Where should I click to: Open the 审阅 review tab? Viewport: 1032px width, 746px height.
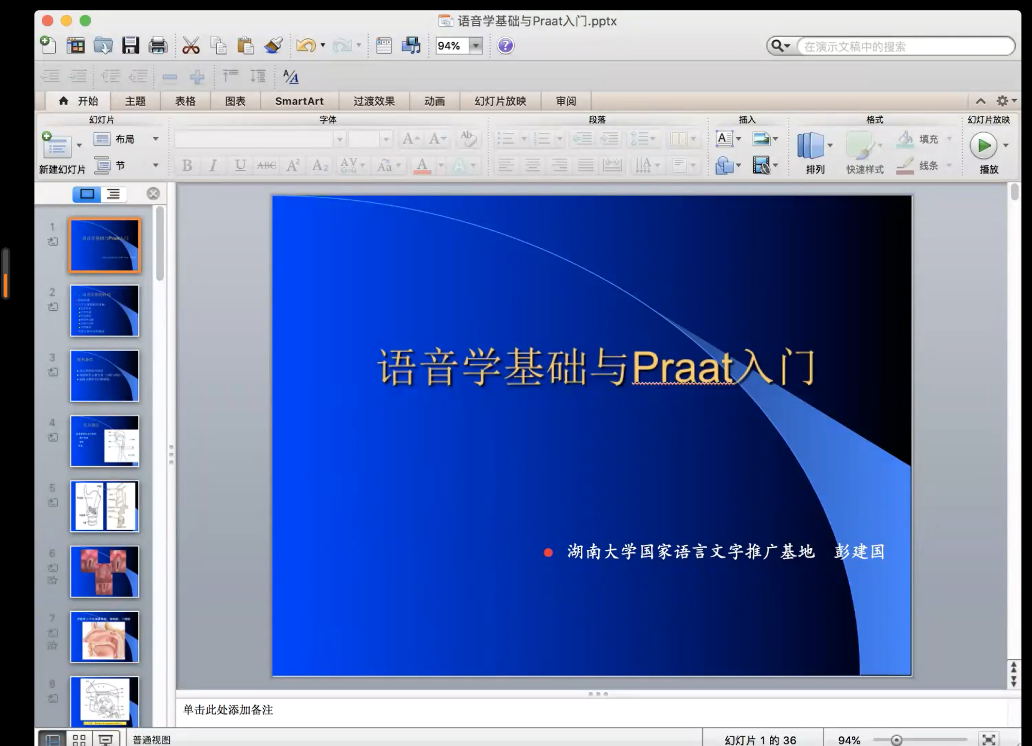(x=566, y=101)
